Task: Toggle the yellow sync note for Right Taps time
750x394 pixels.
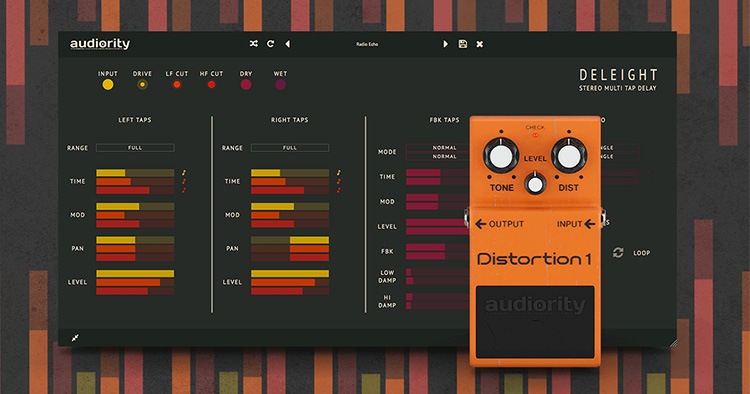Action: (x=339, y=173)
